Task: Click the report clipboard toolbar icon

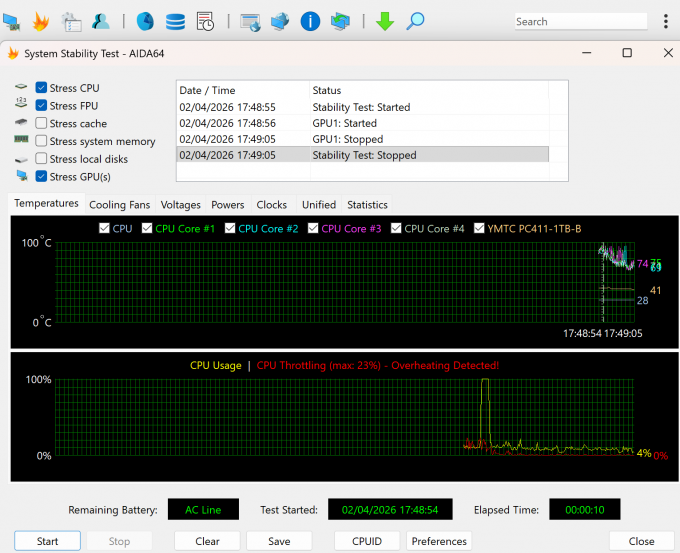Action: pyautogui.click(x=72, y=22)
